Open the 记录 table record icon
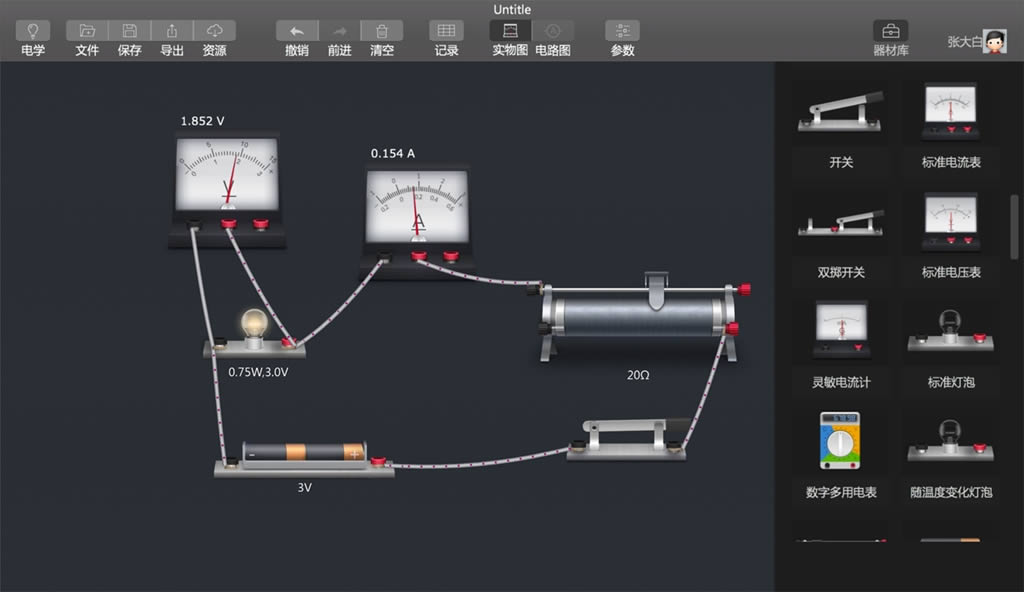 click(446, 31)
